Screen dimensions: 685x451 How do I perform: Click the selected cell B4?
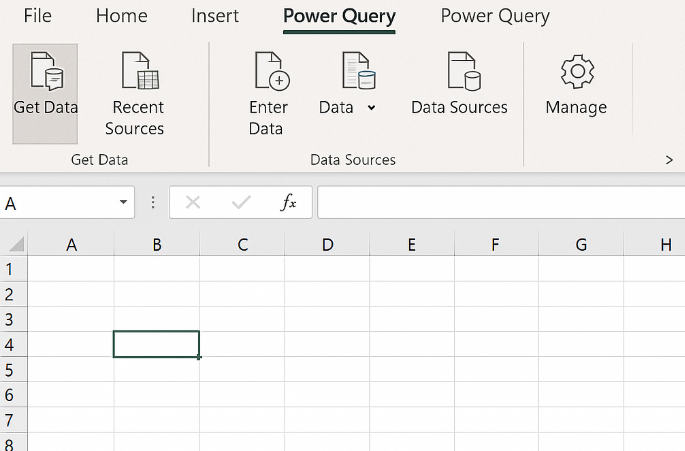pyautogui.click(x=156, y=344)
